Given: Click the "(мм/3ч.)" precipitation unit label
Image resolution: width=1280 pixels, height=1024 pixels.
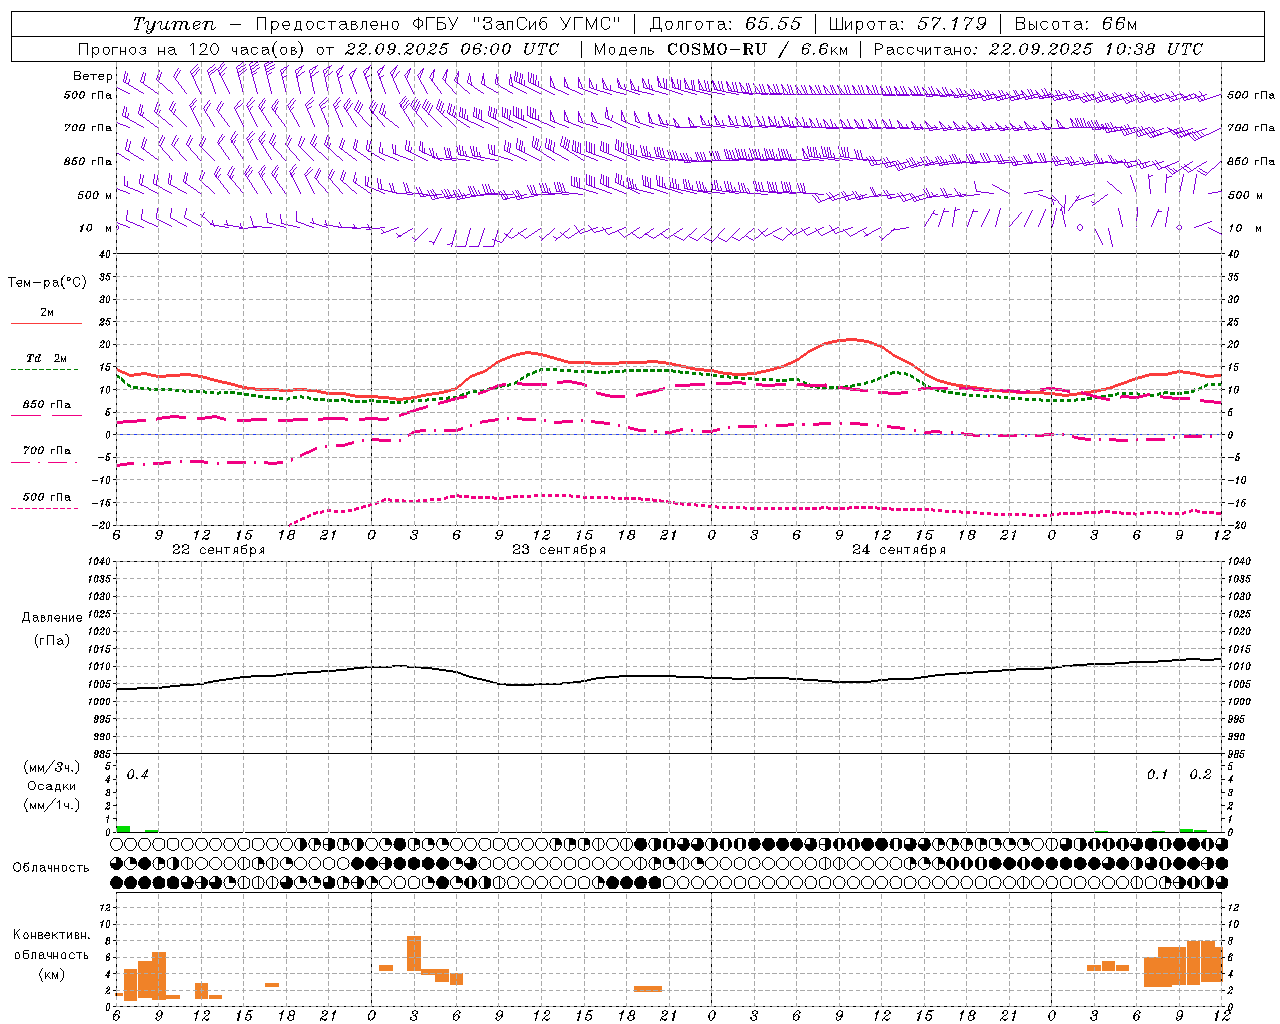Looking at the screenshot, I should [x=51, y=767].
